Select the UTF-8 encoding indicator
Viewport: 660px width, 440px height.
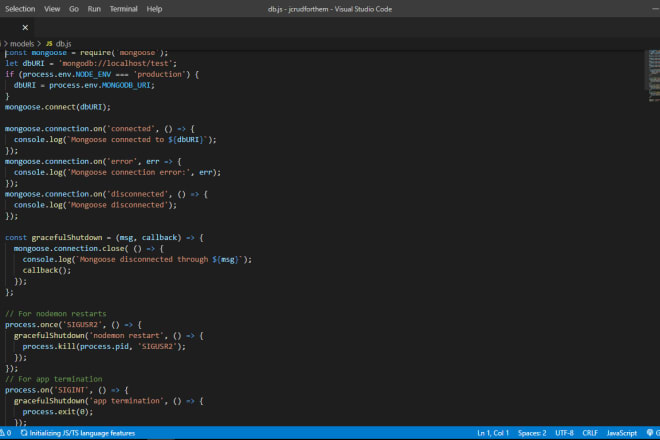(564, 433)
